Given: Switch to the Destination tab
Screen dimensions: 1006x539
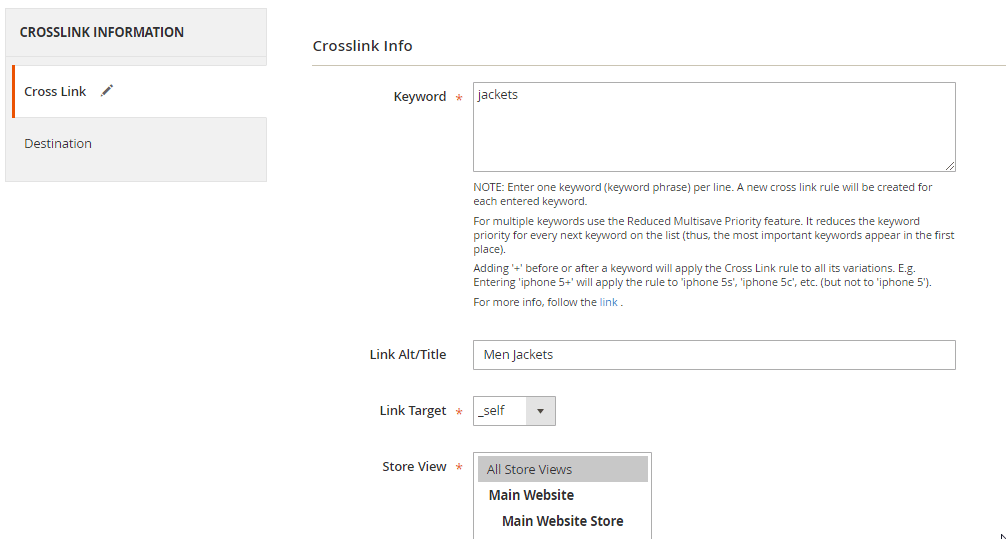Looking at the screenshot, I should 58,144.
